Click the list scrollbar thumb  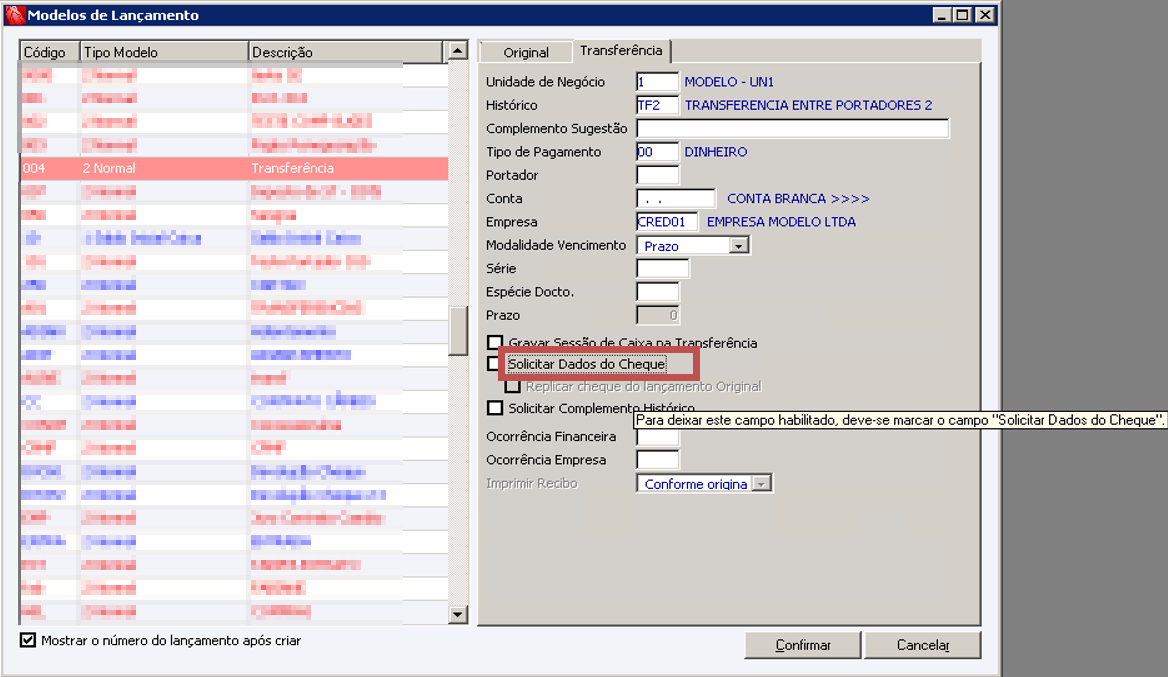coord(457,331)
